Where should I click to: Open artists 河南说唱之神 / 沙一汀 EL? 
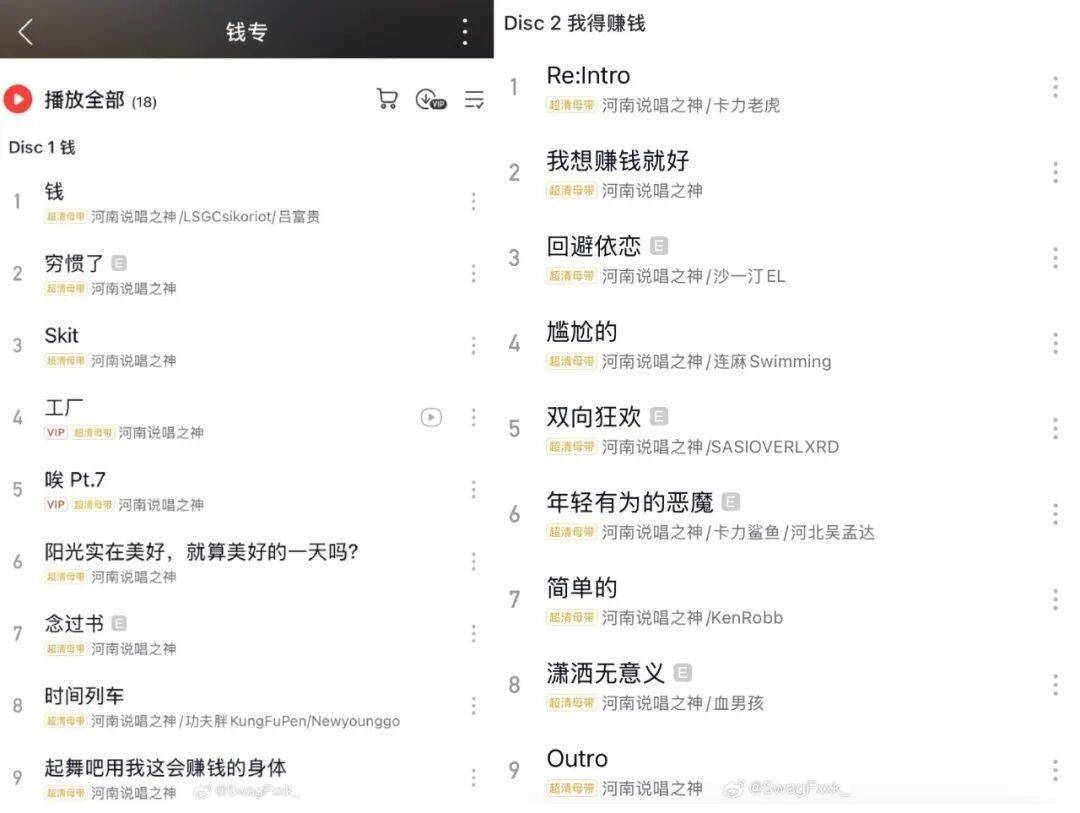click(x=694, y=276)
